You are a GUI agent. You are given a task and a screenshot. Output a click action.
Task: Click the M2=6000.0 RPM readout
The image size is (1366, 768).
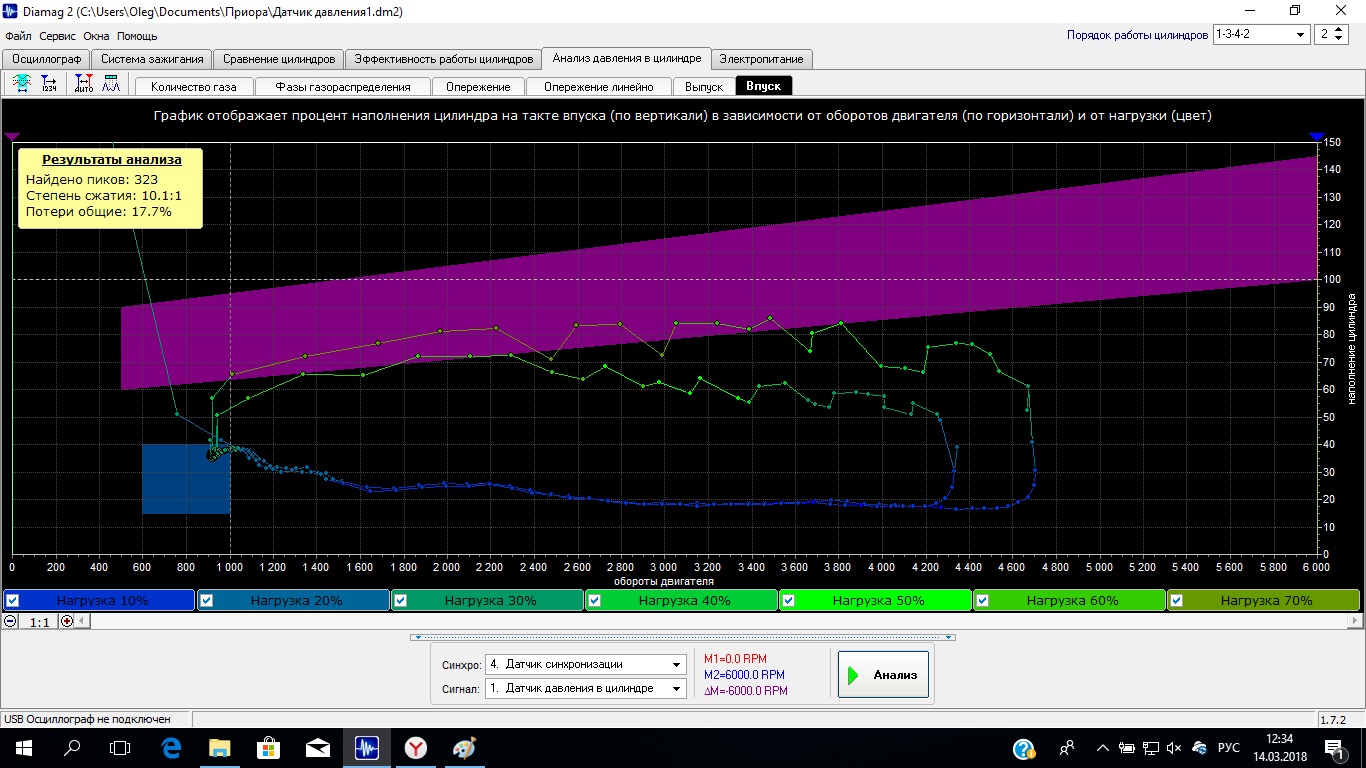pyautogui.click(x=745, y=675)
